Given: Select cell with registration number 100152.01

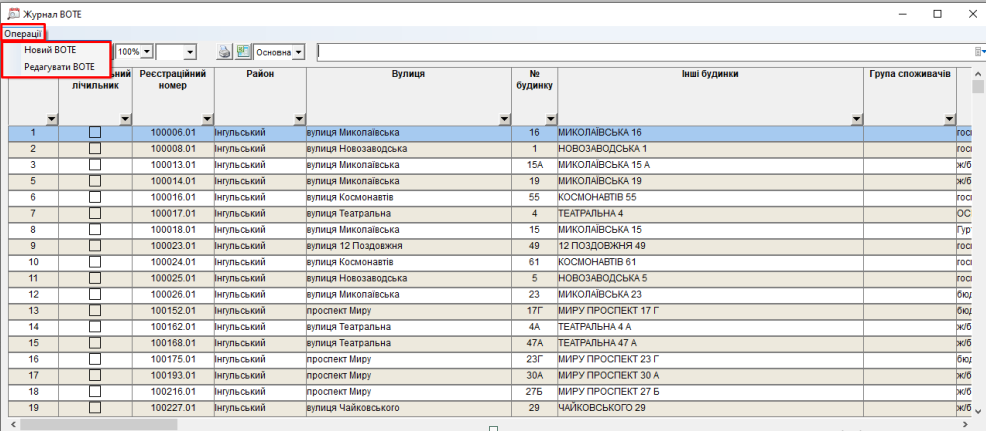Looking at the screenshot, I should pyautogui.click(x=173, y=310).
